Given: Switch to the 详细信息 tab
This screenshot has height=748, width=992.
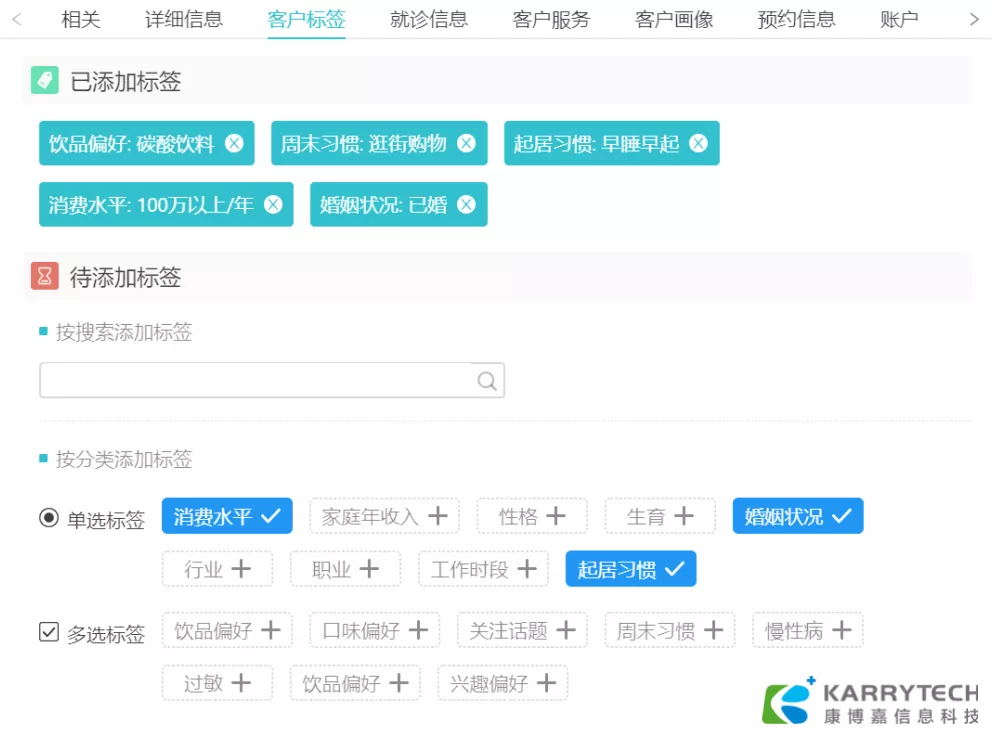Looking at the screenshot, I should pos(184,19).
